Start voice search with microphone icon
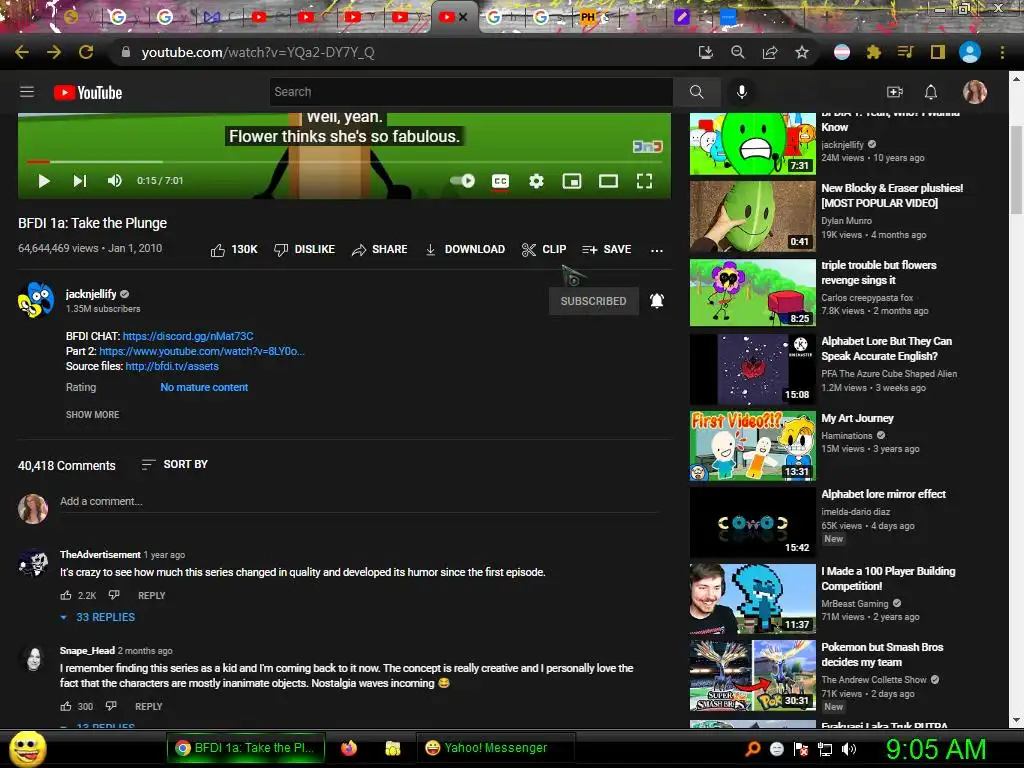The width and height of the screenshot is (1024, 768). pyautogui.click(x=742, y=92)
